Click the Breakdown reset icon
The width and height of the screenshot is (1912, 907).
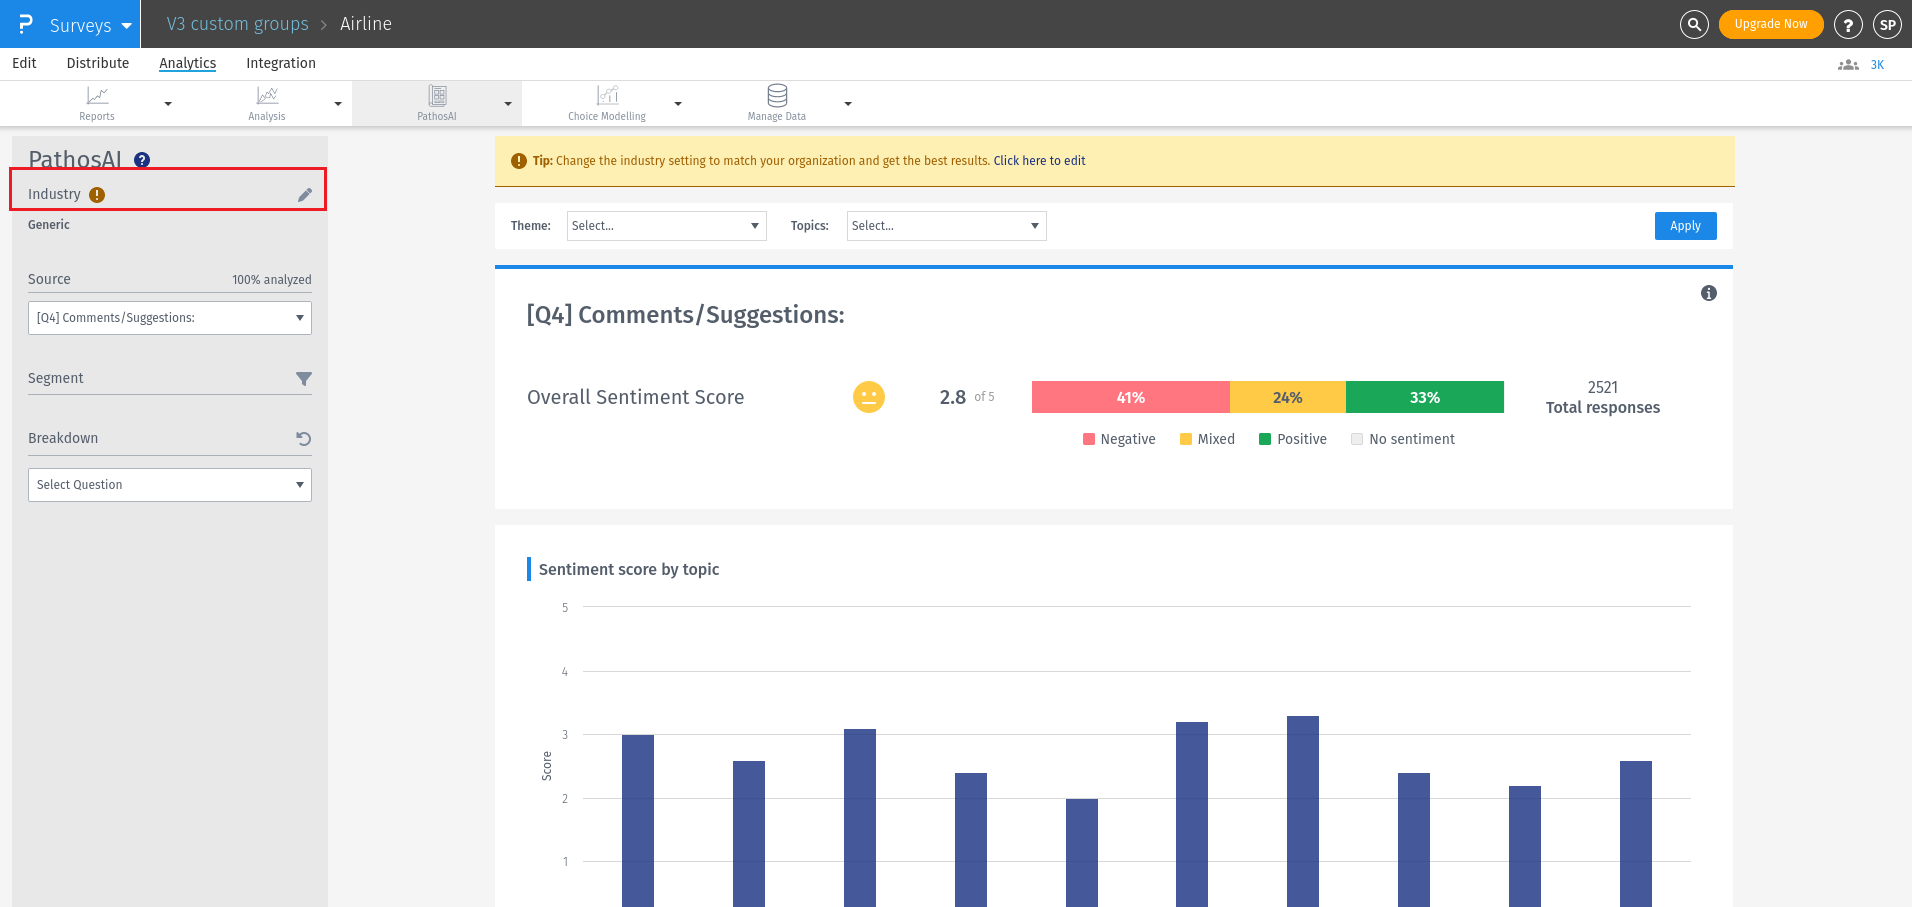coord(305,438)
